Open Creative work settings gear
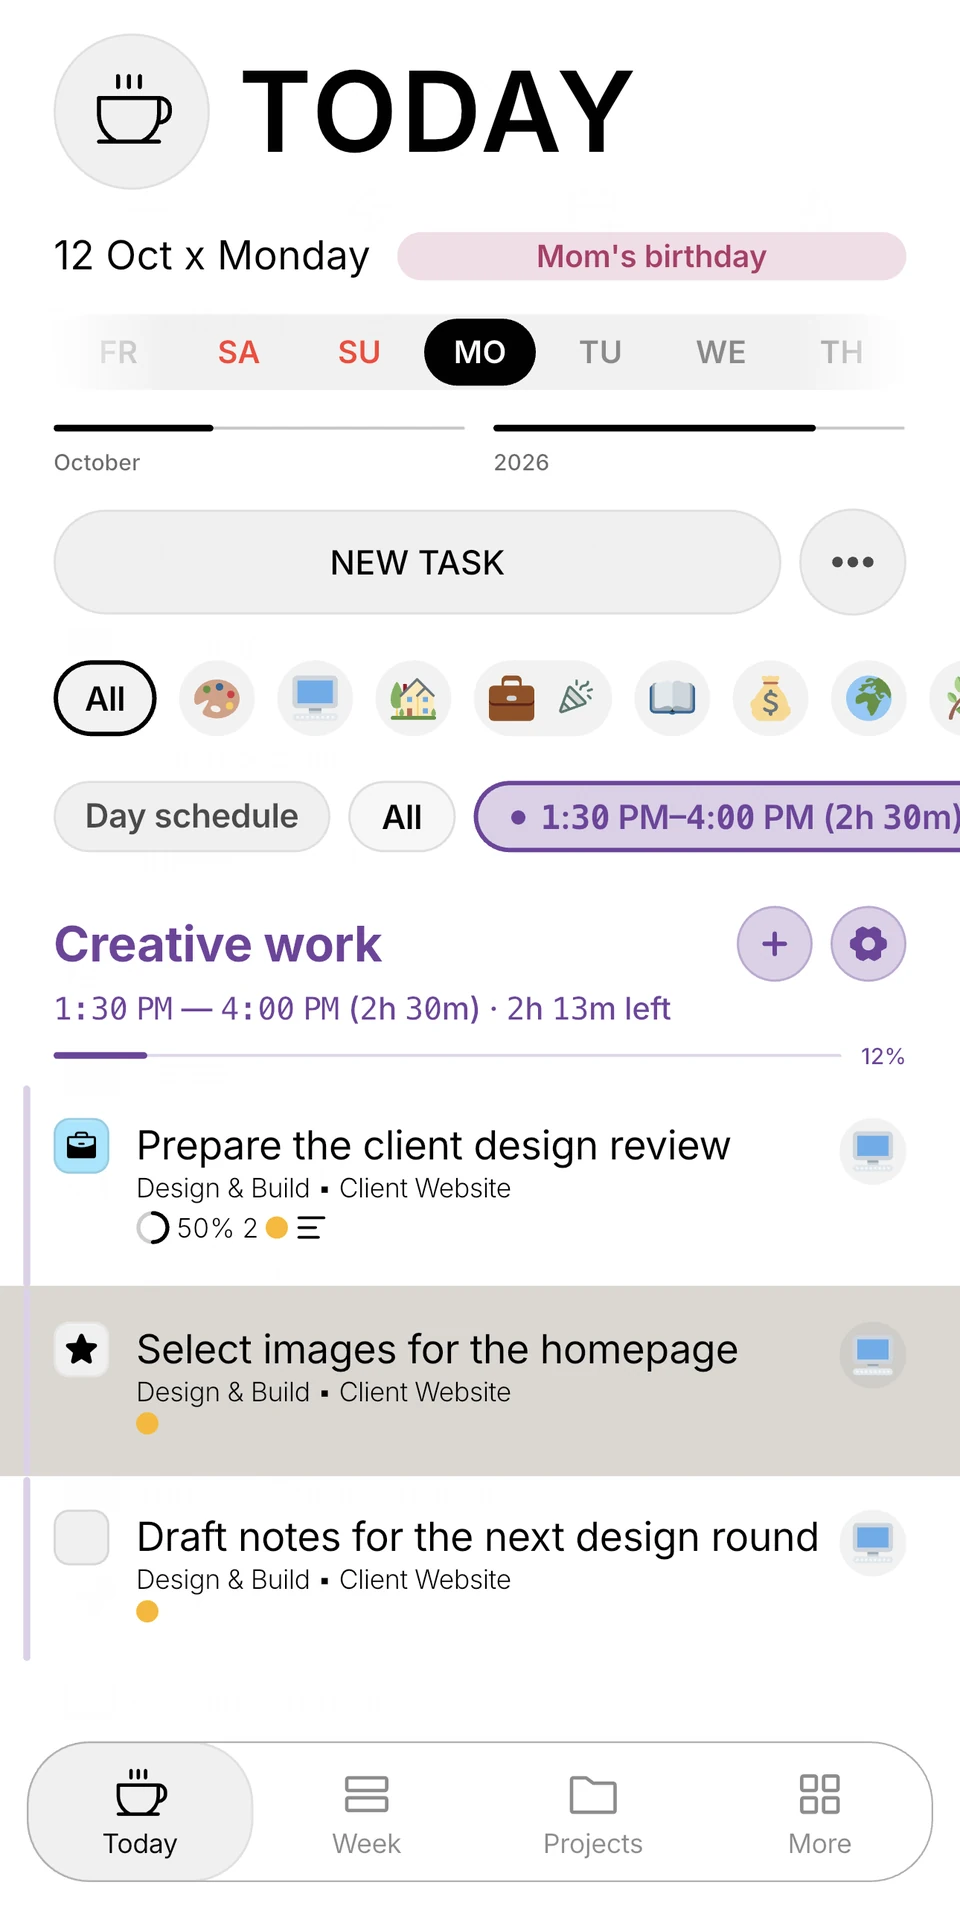The height and width of the screenshot is (1920, 960). pos(868,944)
